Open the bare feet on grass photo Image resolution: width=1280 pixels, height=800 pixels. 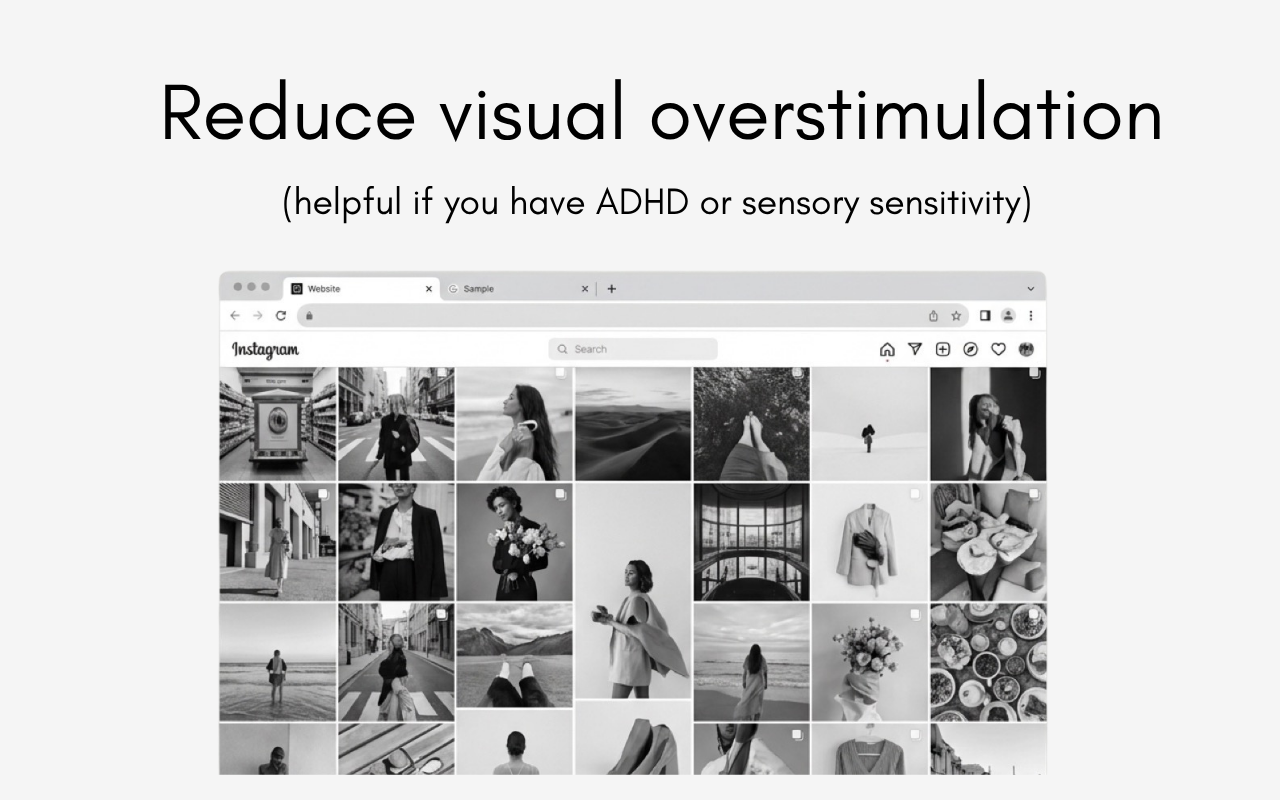tap(751, 424)
